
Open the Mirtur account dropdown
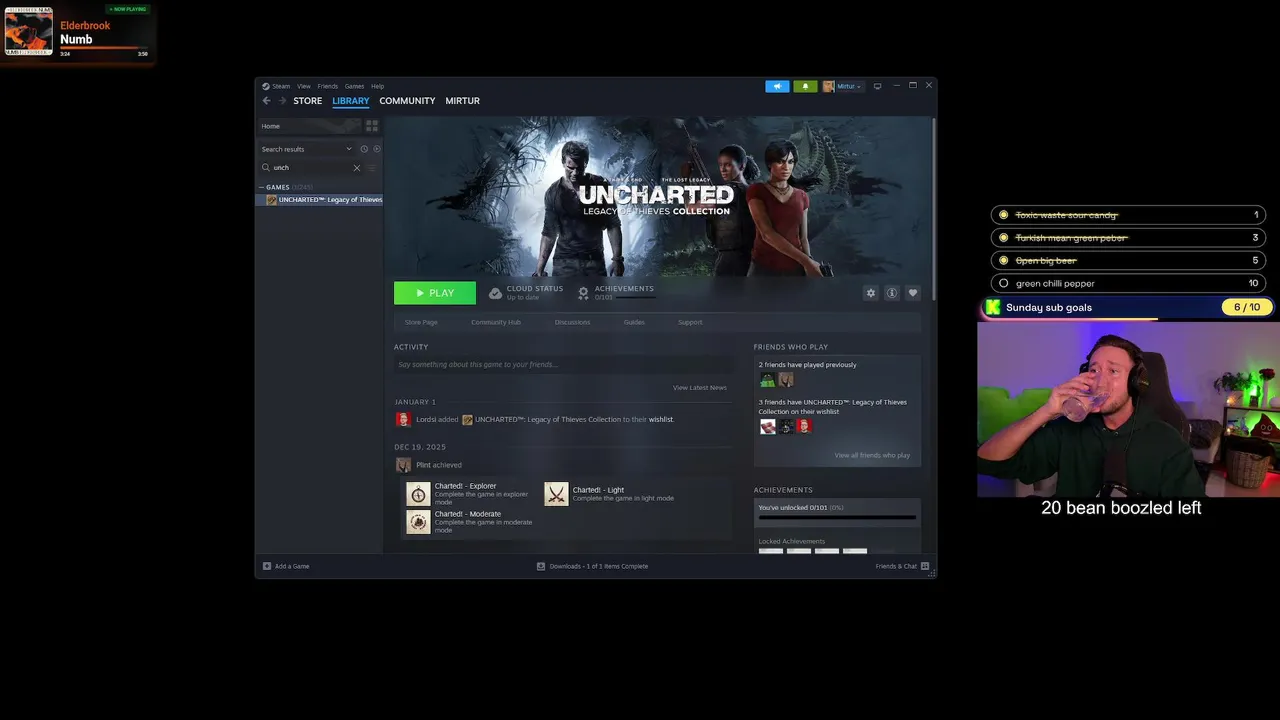pos(848,86)
